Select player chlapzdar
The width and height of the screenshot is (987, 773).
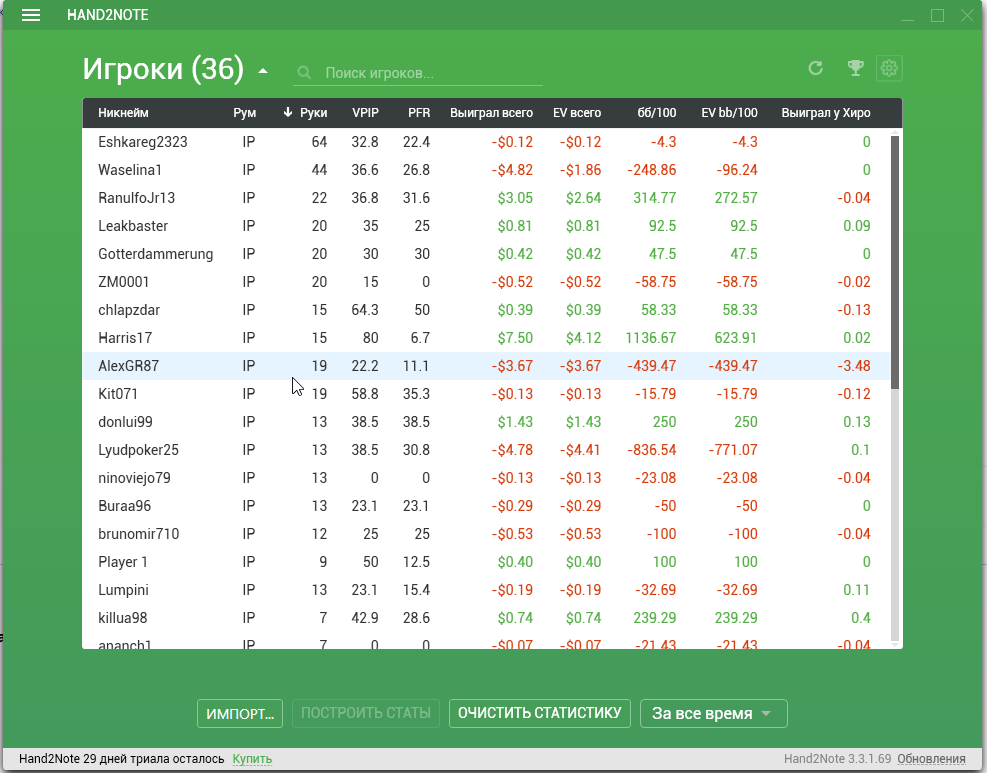pos(486,310)
